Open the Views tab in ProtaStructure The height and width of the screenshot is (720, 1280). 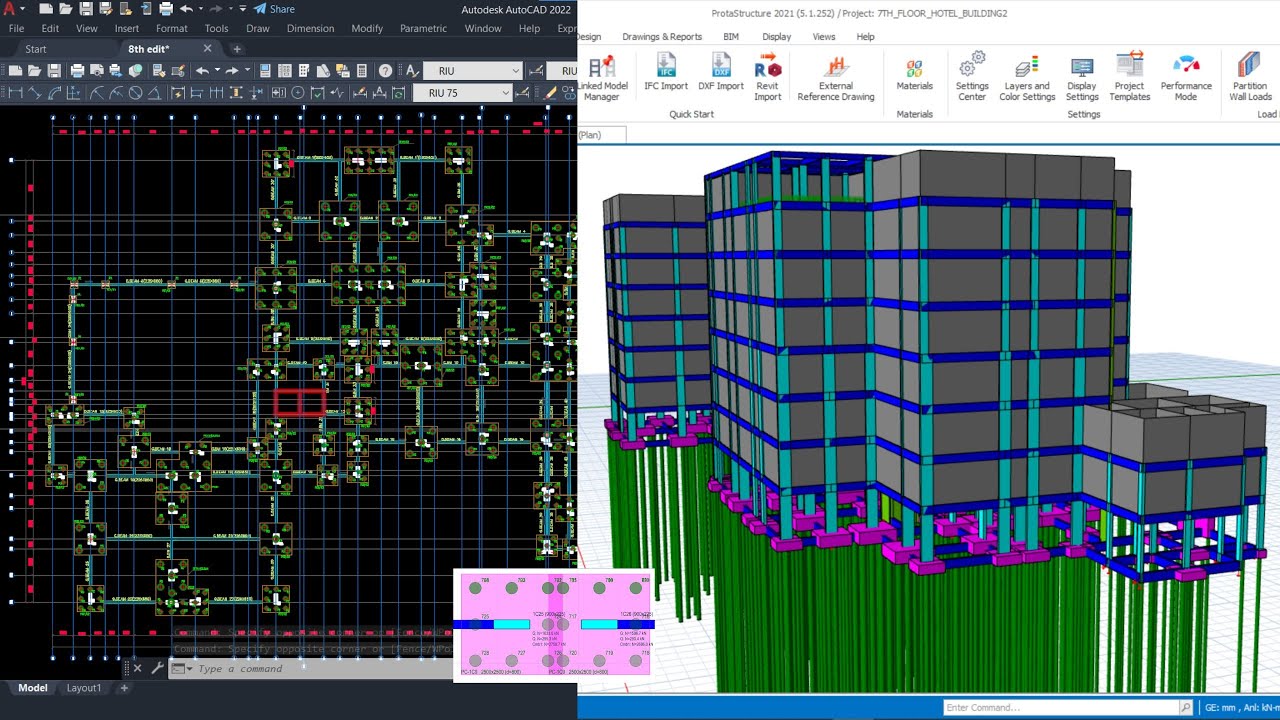pyautogui.click(x=824, y=37)
